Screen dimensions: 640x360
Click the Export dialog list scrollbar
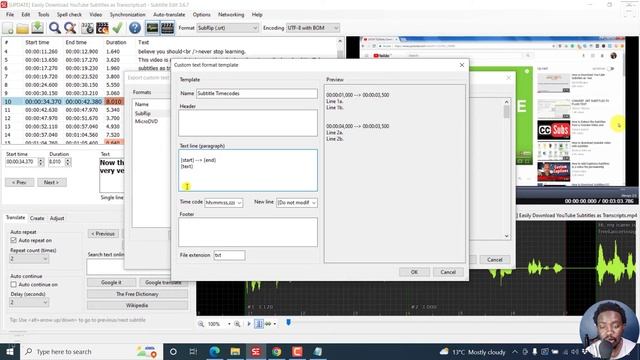point(507,169)
